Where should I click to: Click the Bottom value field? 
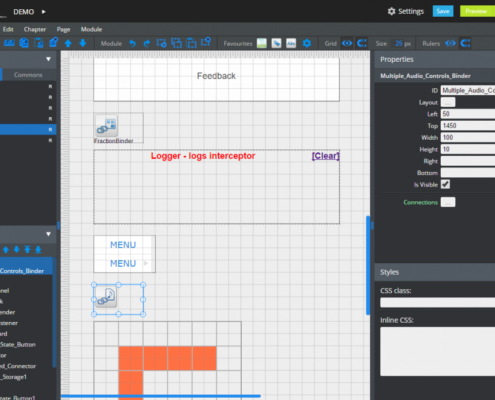tap(468, 173)
